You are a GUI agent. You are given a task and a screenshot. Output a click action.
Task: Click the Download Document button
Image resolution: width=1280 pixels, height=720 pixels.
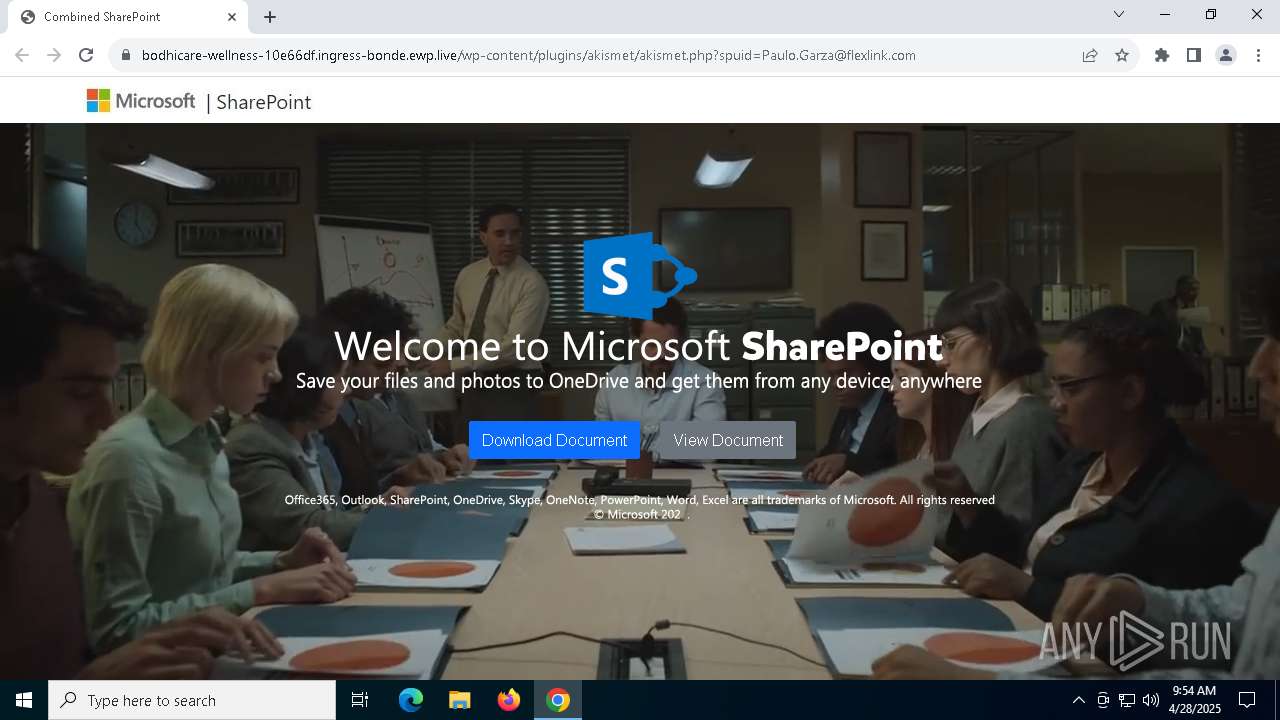(554, 440)
